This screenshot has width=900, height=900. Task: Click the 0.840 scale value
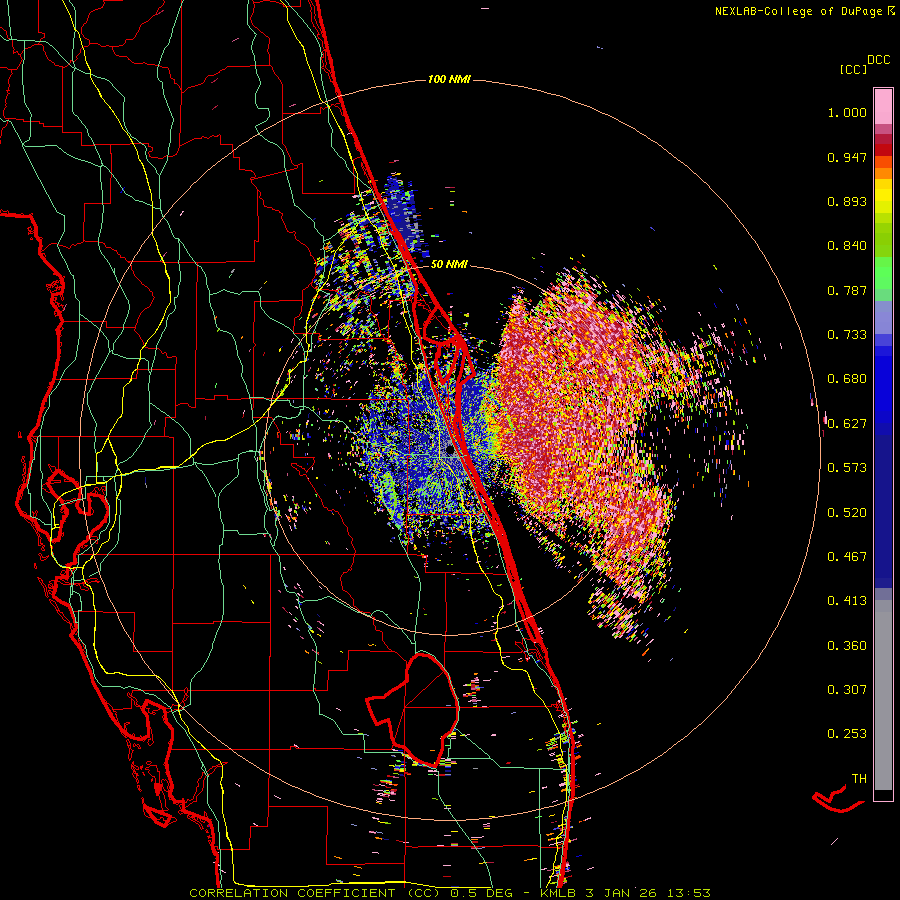coord(847,246)
